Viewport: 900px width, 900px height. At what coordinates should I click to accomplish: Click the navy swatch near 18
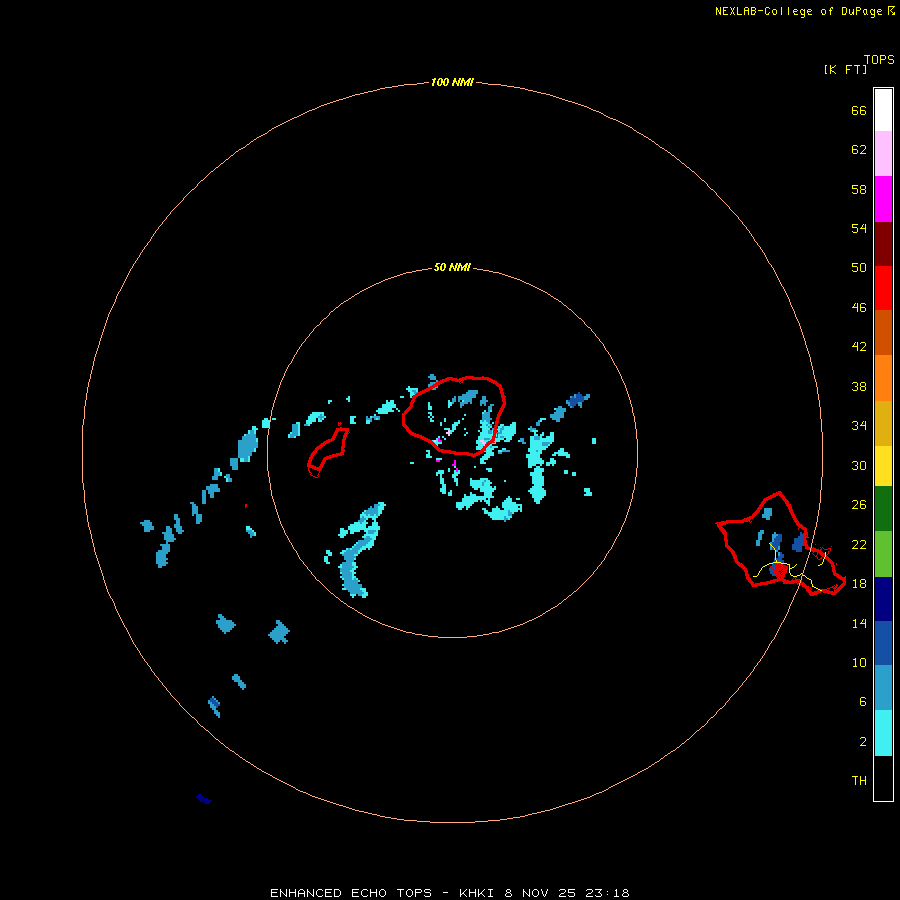point(883,599)
